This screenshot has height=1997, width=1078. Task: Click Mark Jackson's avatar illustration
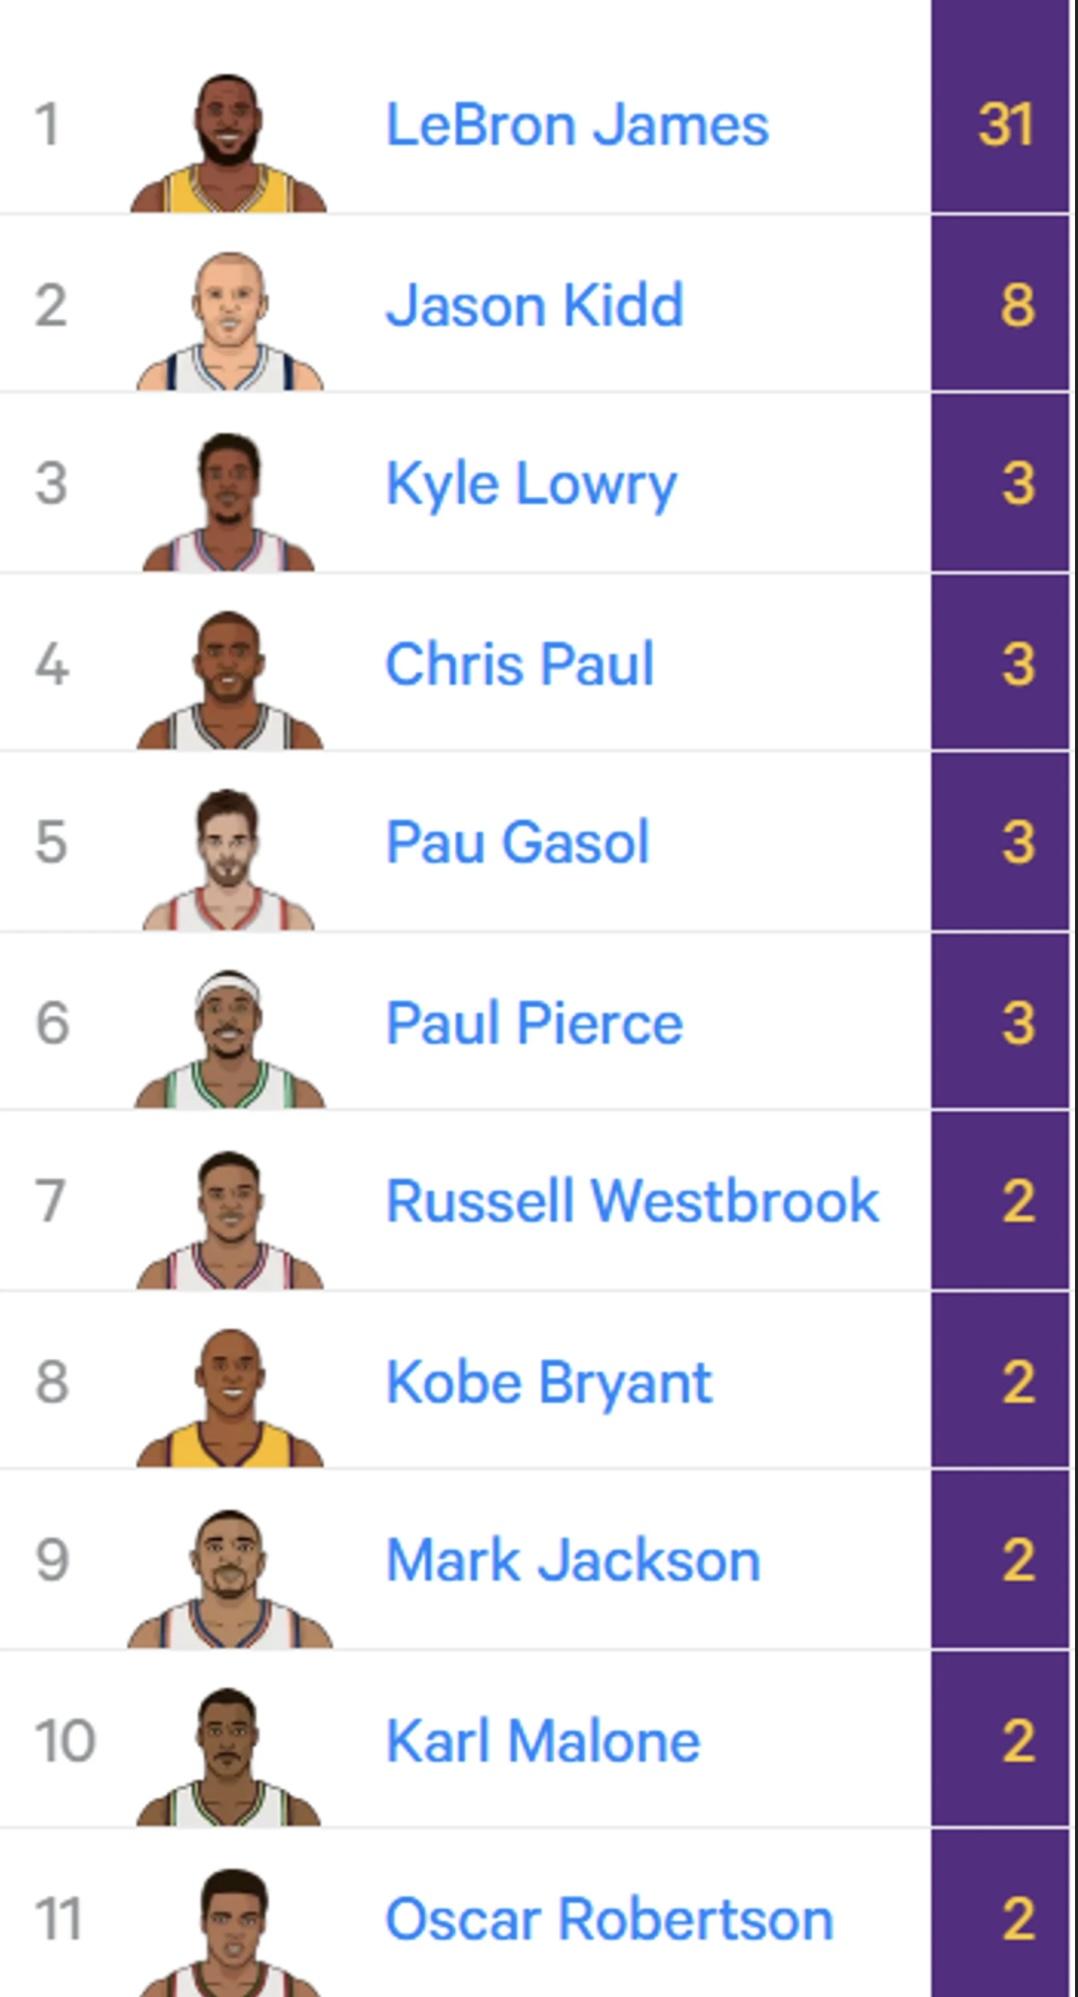[x=228, y=1578]
